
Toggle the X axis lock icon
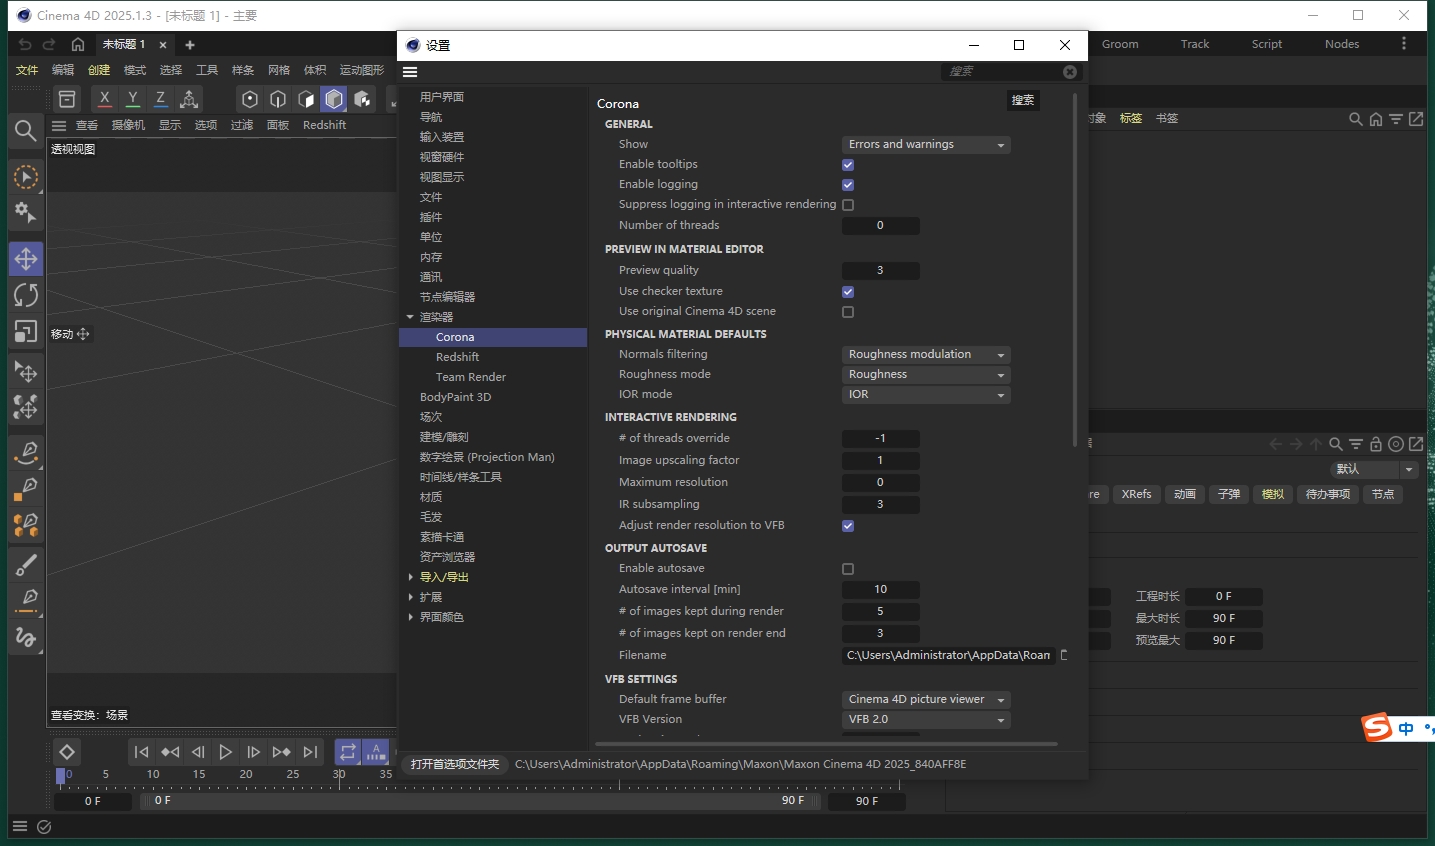tap(104, 98)
